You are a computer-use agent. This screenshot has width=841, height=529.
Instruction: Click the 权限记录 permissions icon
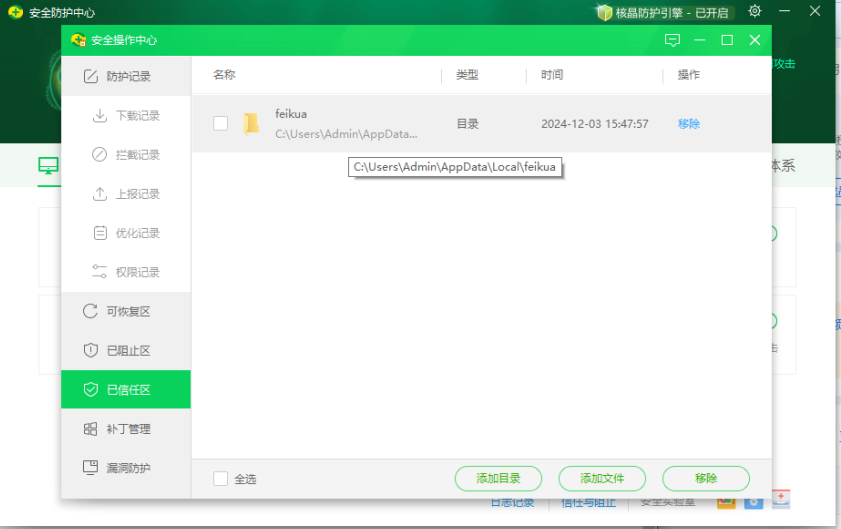pos(100,272)
